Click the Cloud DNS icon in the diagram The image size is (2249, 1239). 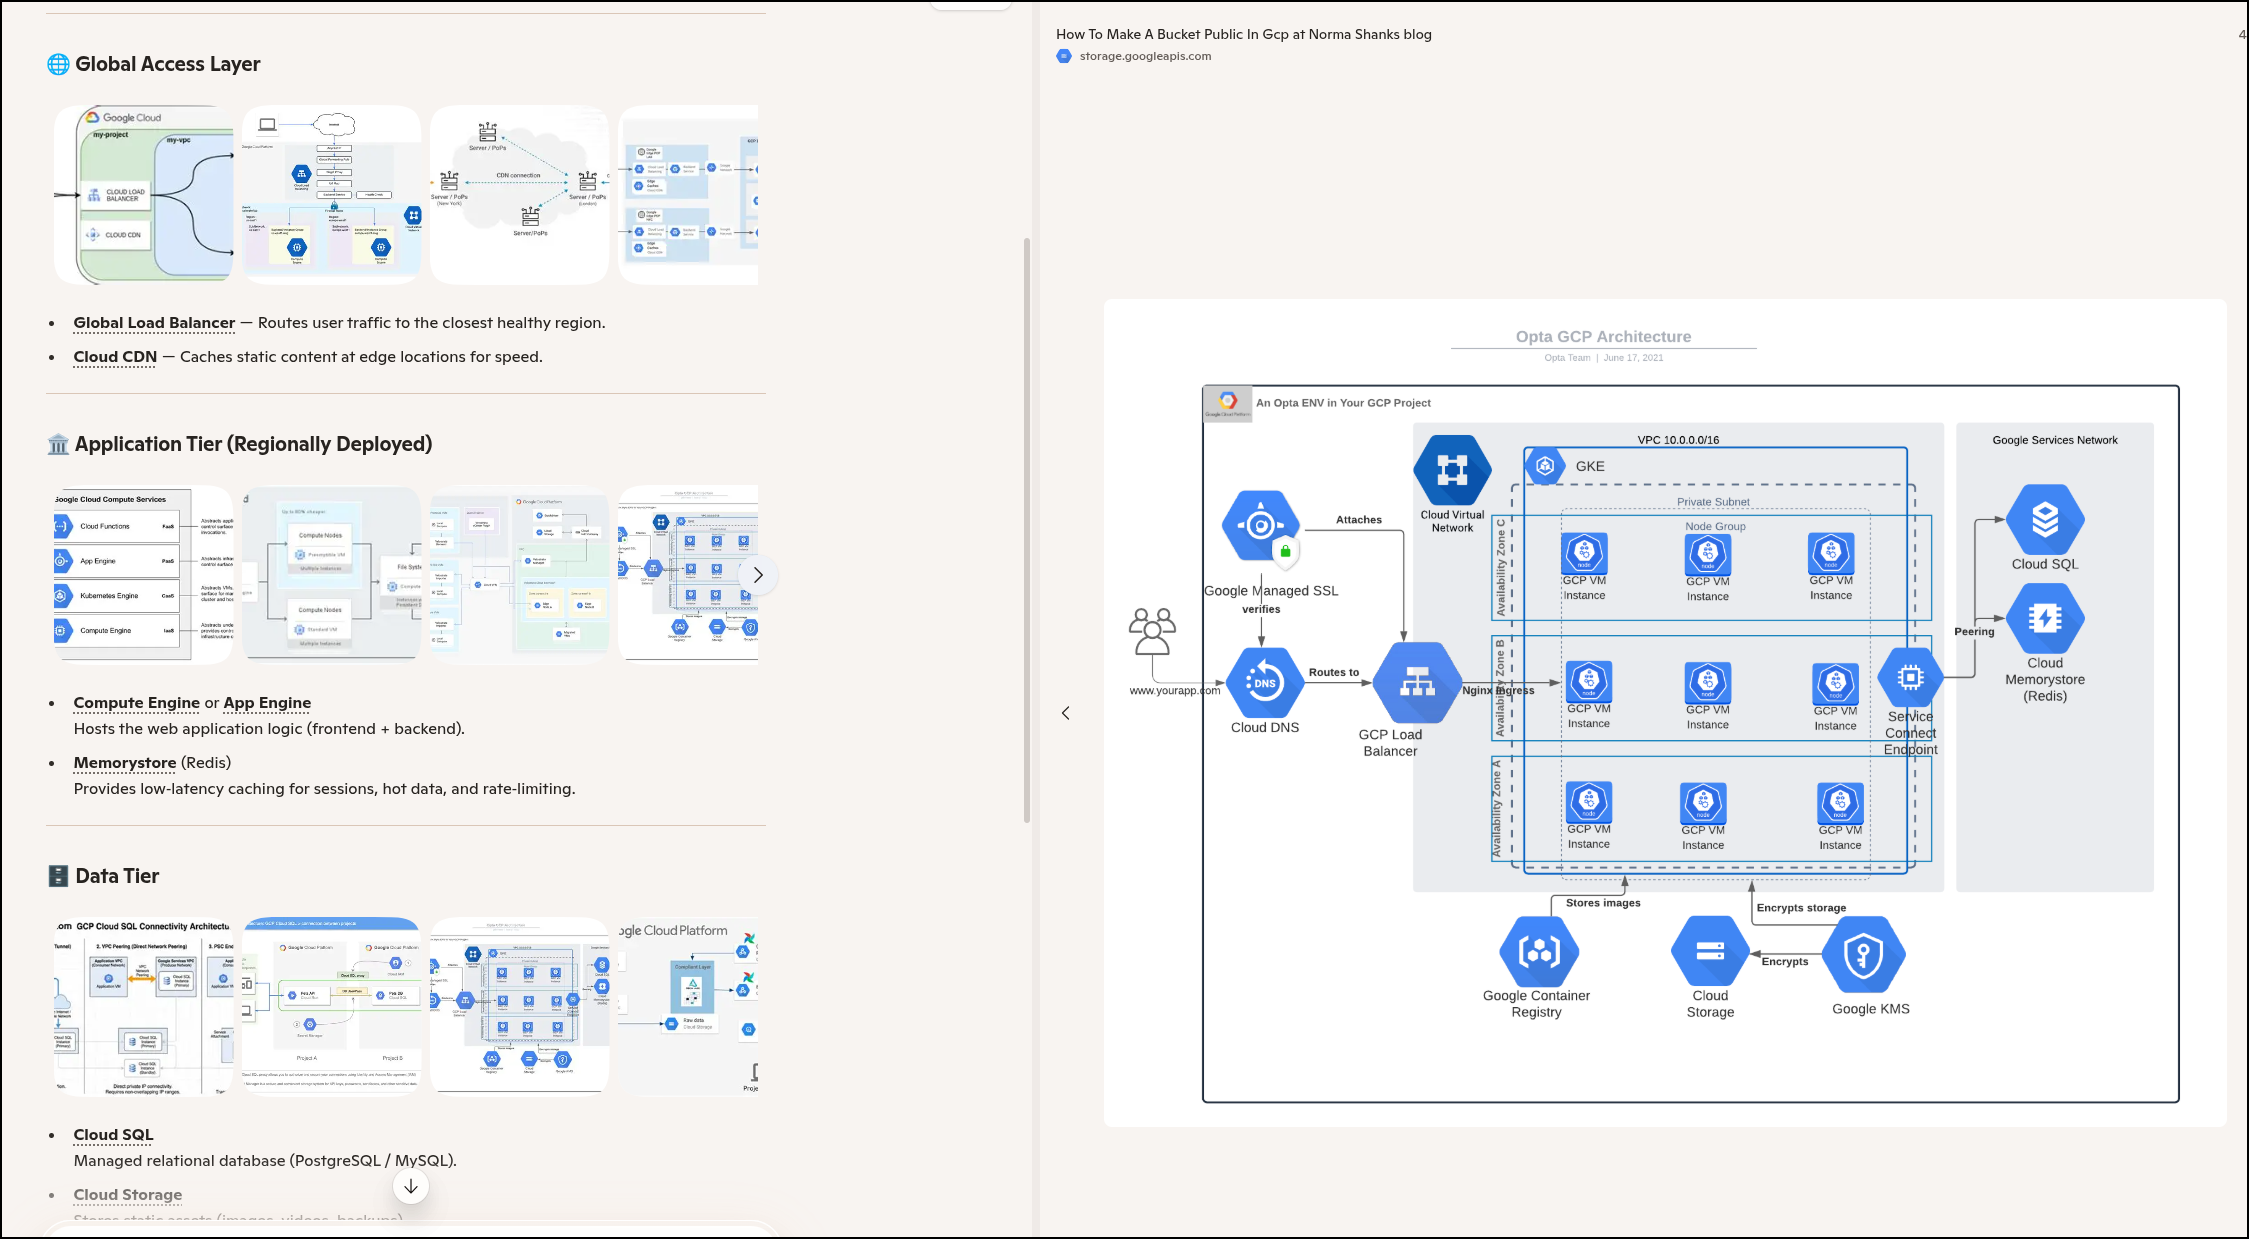pyautogui.click(x=1265, y=682)
